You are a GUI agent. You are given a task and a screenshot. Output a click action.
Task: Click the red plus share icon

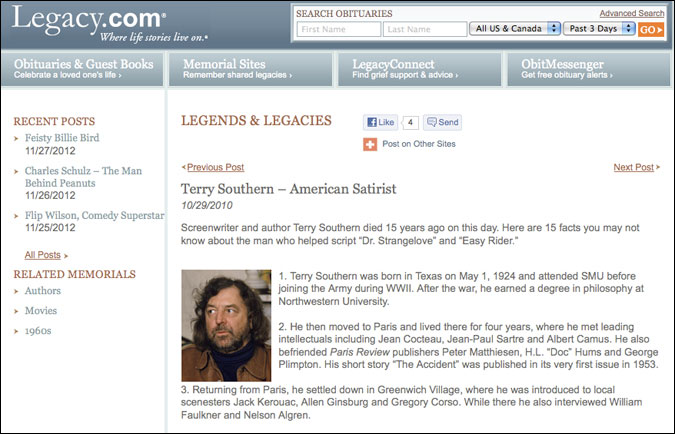pos(370,144)
